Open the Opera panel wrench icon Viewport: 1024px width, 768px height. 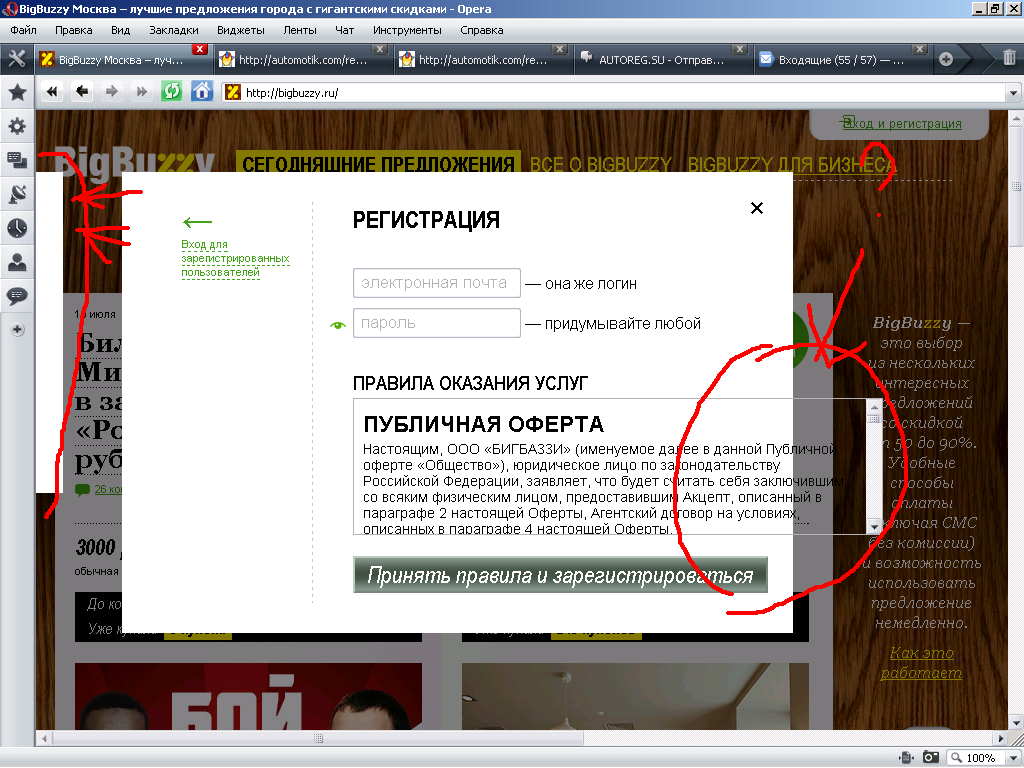(17, 59)
